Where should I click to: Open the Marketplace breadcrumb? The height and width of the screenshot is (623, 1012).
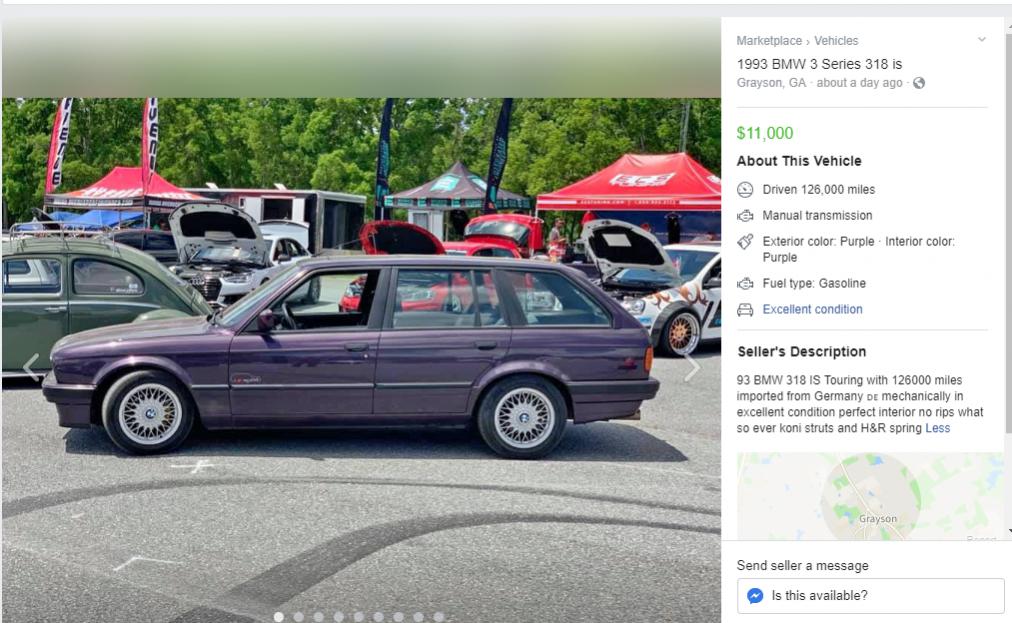pos(769,41)
